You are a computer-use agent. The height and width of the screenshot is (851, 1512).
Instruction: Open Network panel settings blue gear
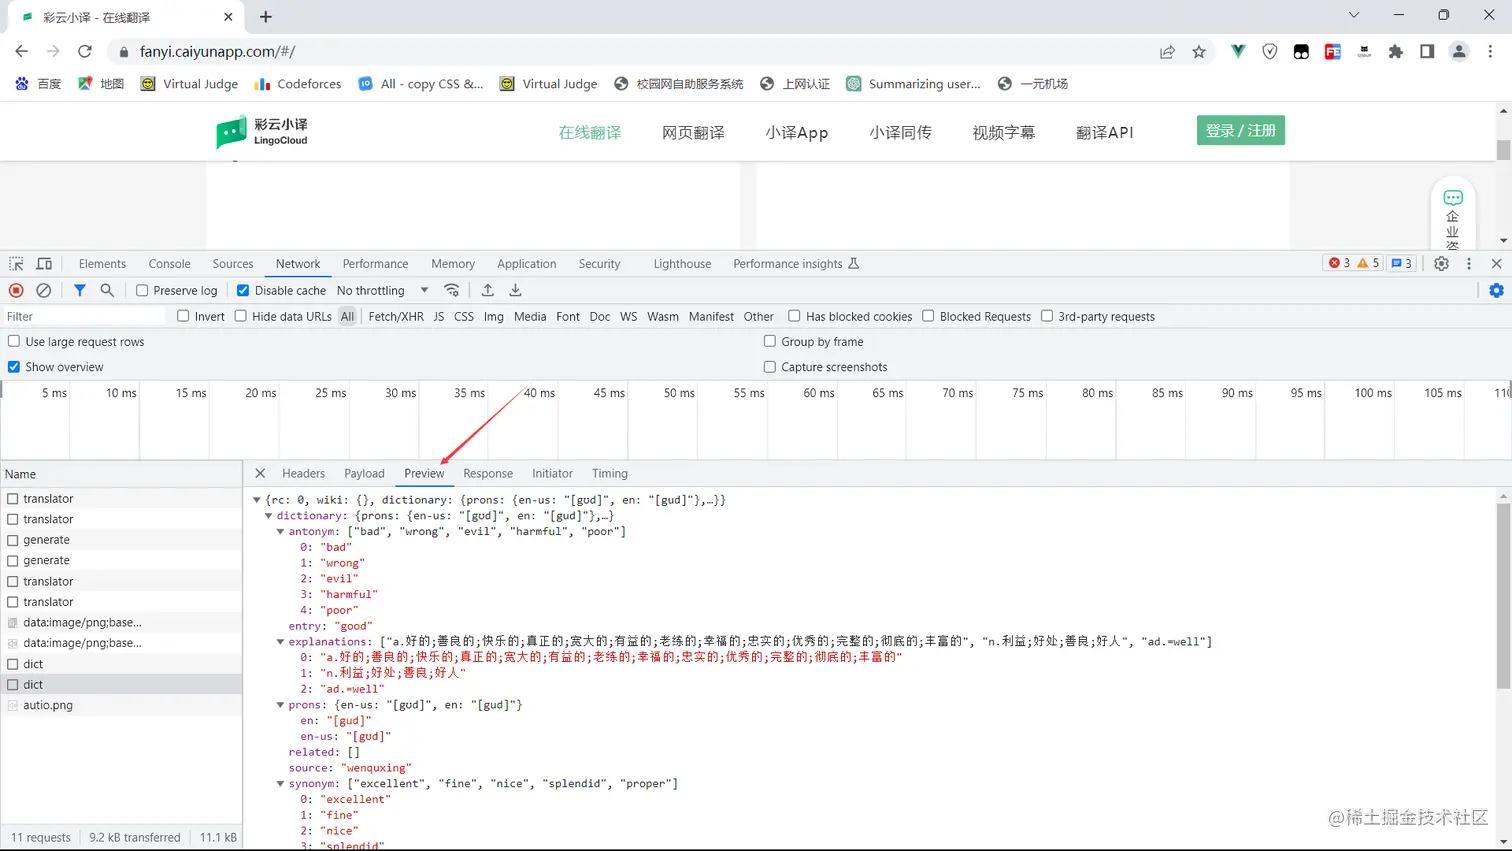tap(1496, 290)
